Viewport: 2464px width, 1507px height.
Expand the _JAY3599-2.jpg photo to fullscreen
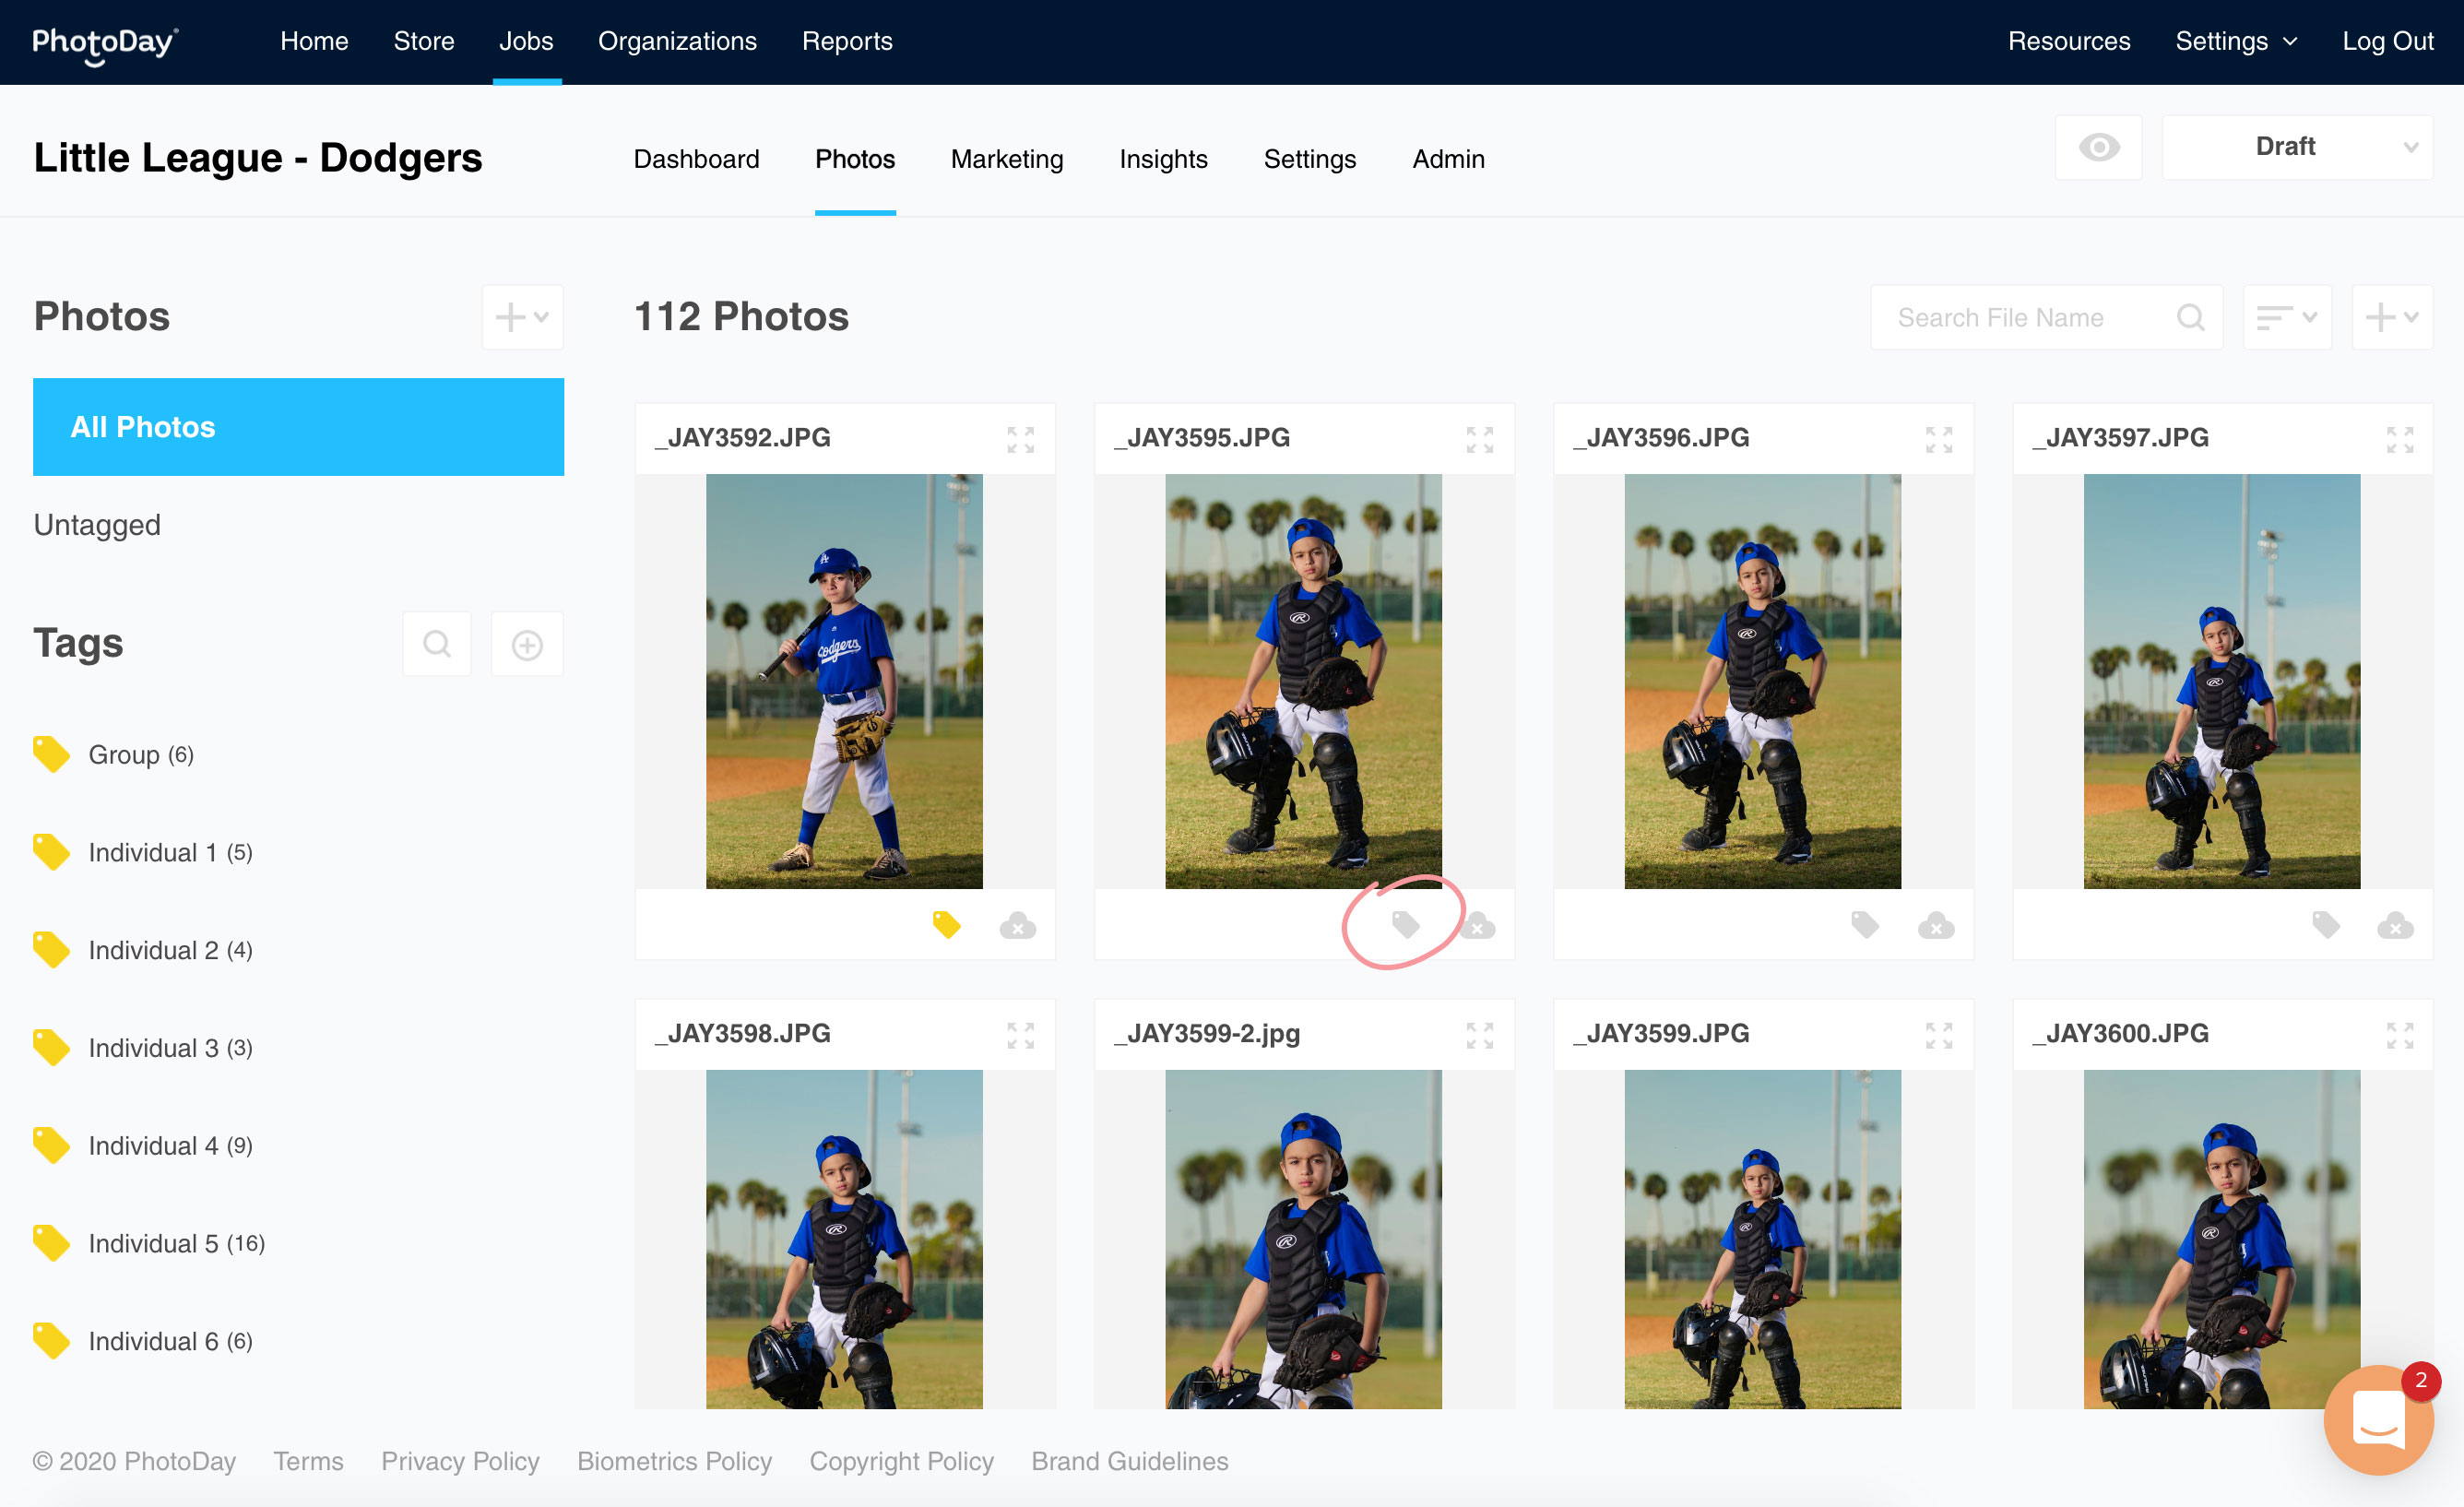coord(1479,1035)
